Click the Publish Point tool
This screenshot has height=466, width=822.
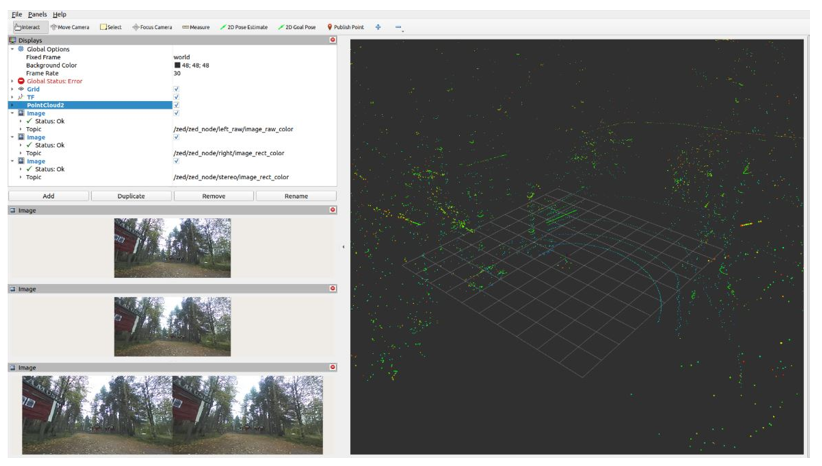346,27
